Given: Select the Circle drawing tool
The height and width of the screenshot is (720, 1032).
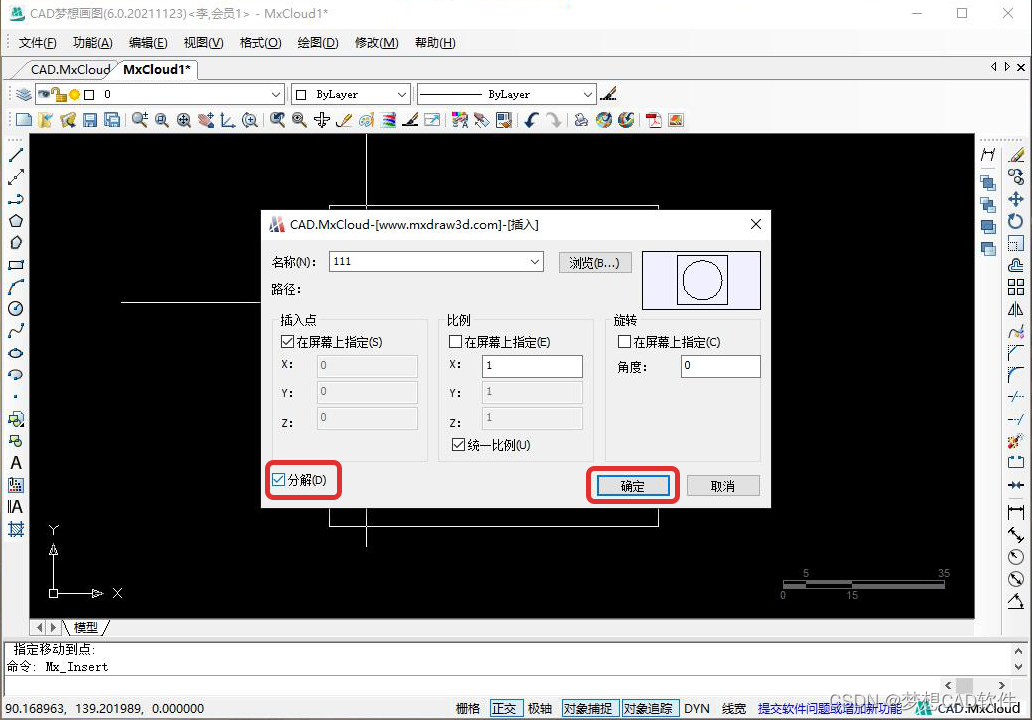Looking at the screenshot, I should coord(16,309).
